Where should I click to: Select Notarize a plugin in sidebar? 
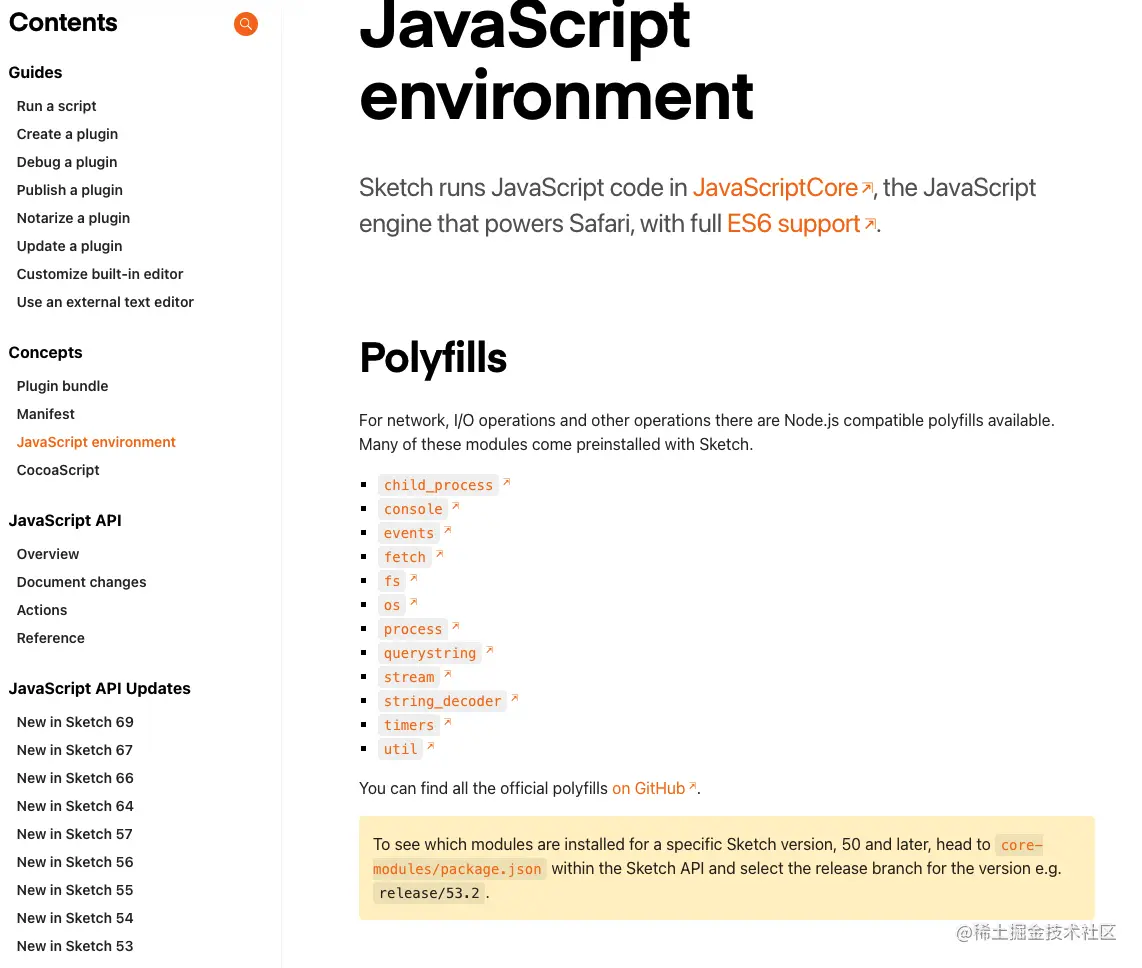point(73,218)
